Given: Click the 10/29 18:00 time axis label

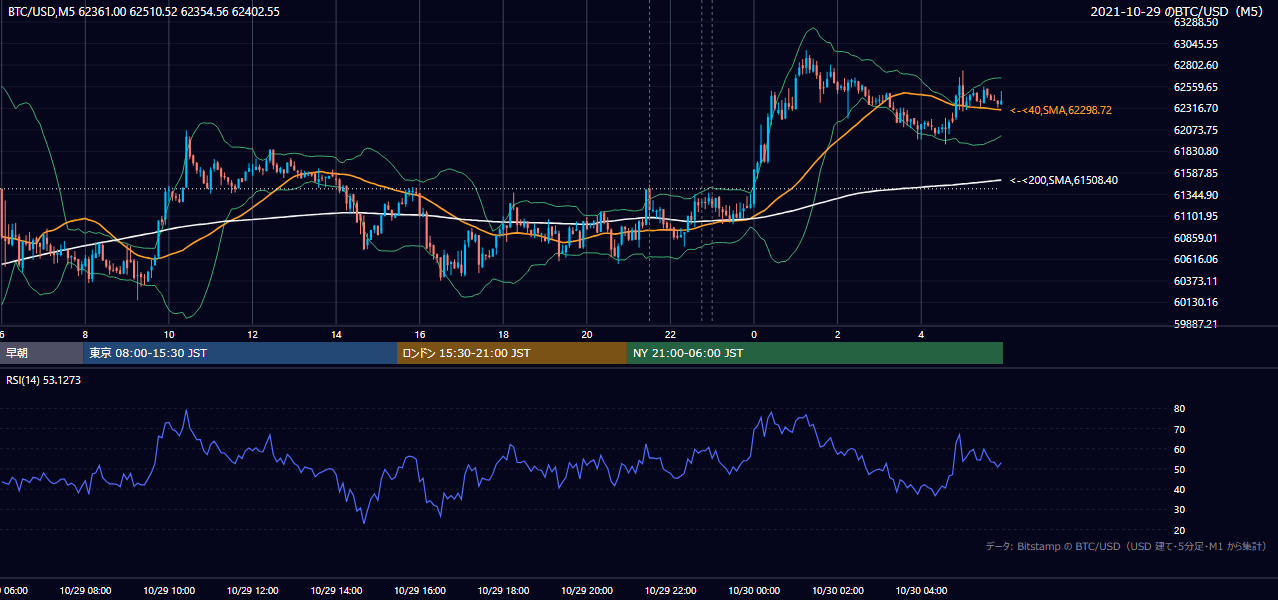Looking at the screenshot, I should point(503,590).
